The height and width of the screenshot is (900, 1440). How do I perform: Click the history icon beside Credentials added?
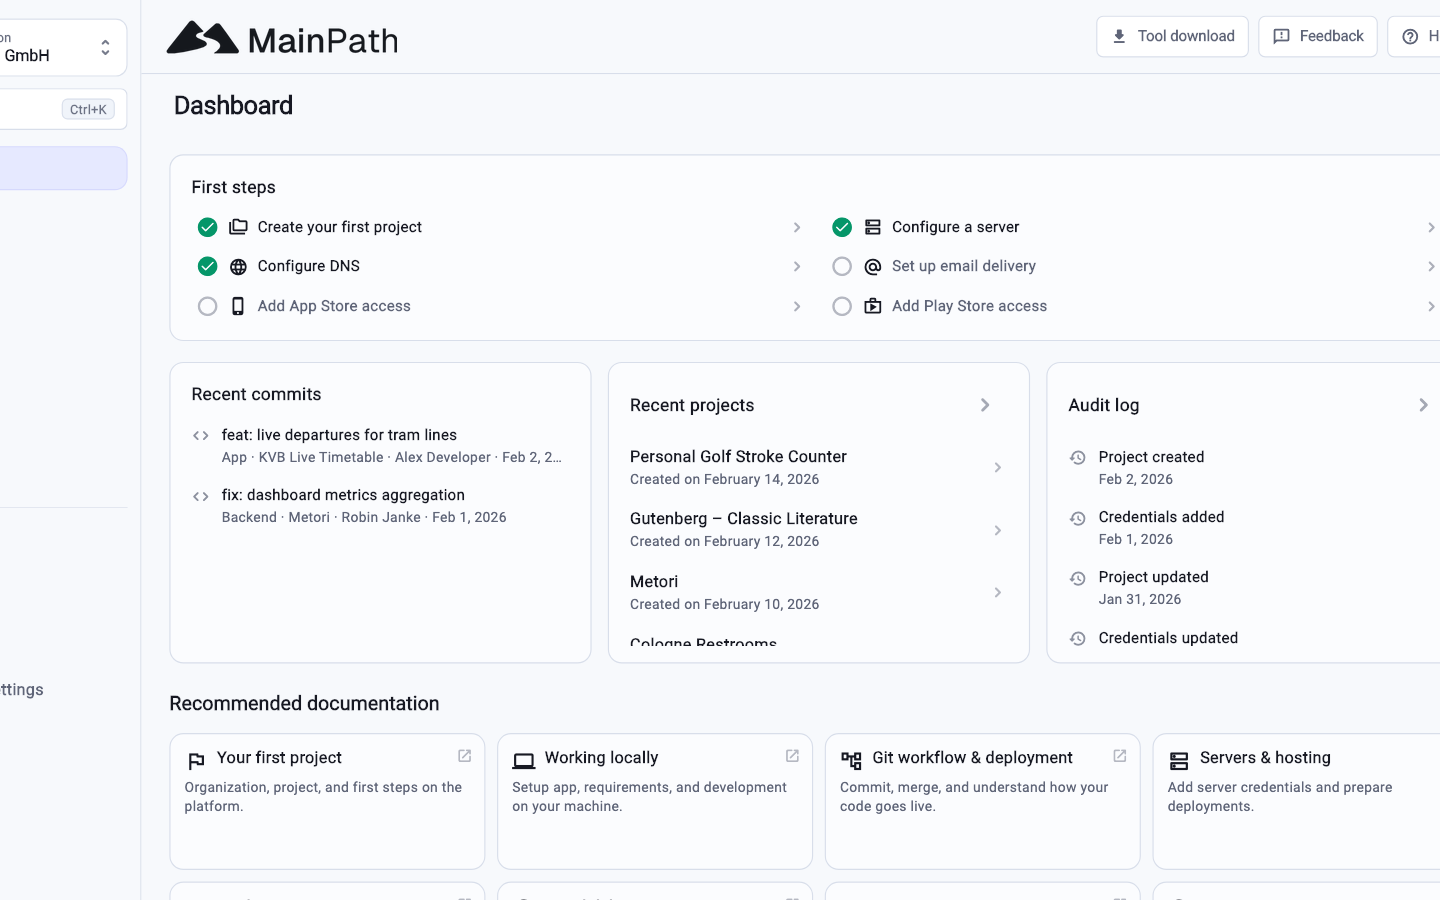tap(1078, 518)
